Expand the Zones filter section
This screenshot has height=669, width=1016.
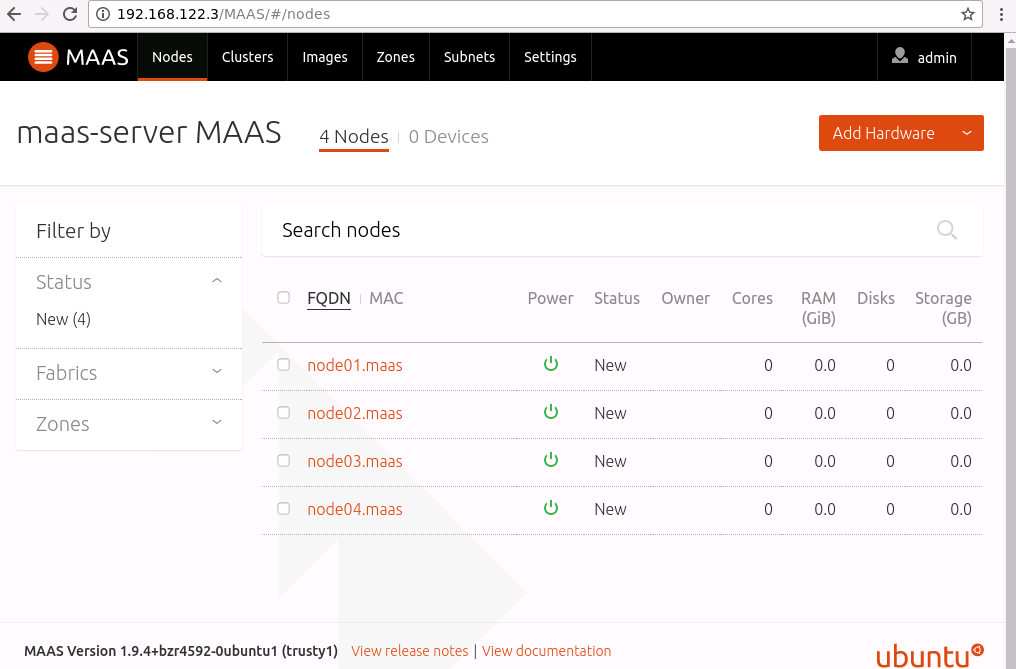(217, 422)
